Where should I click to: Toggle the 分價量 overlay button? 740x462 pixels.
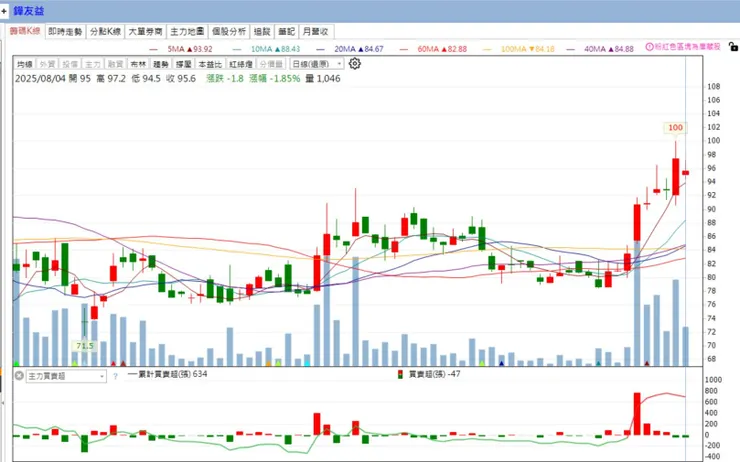click(271, 64)
